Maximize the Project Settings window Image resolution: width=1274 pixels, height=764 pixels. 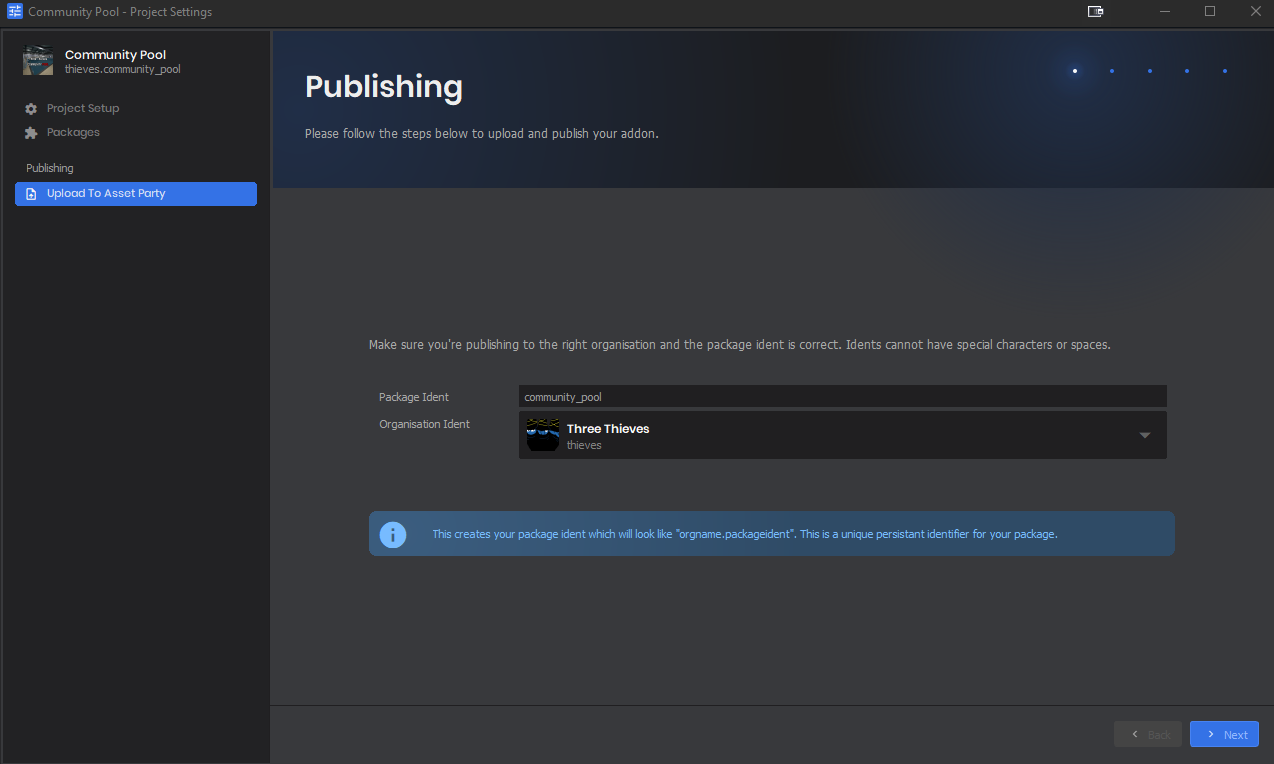(x=1210, y=12)
